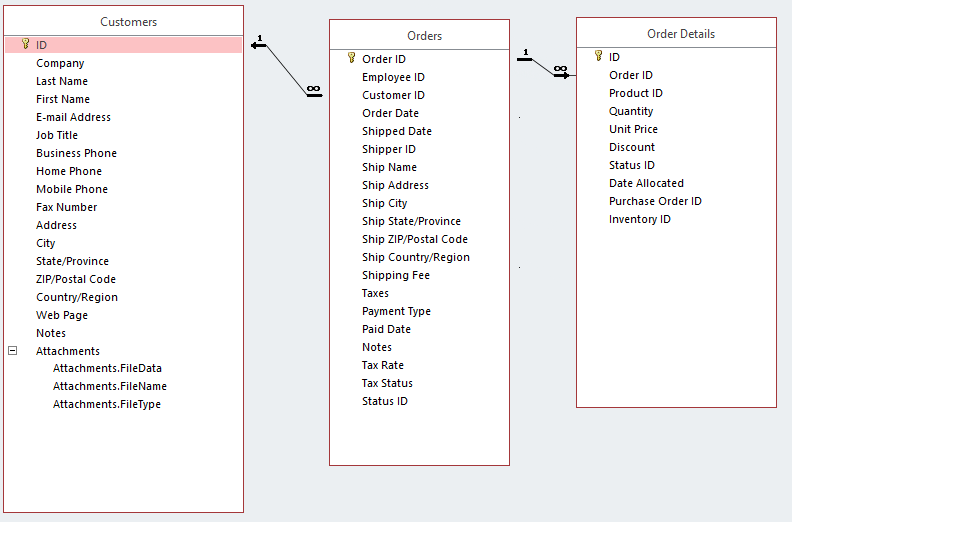Select the Shipped Date field in Orders
This screenshot has width=960, height=540.
click(396, 131)
